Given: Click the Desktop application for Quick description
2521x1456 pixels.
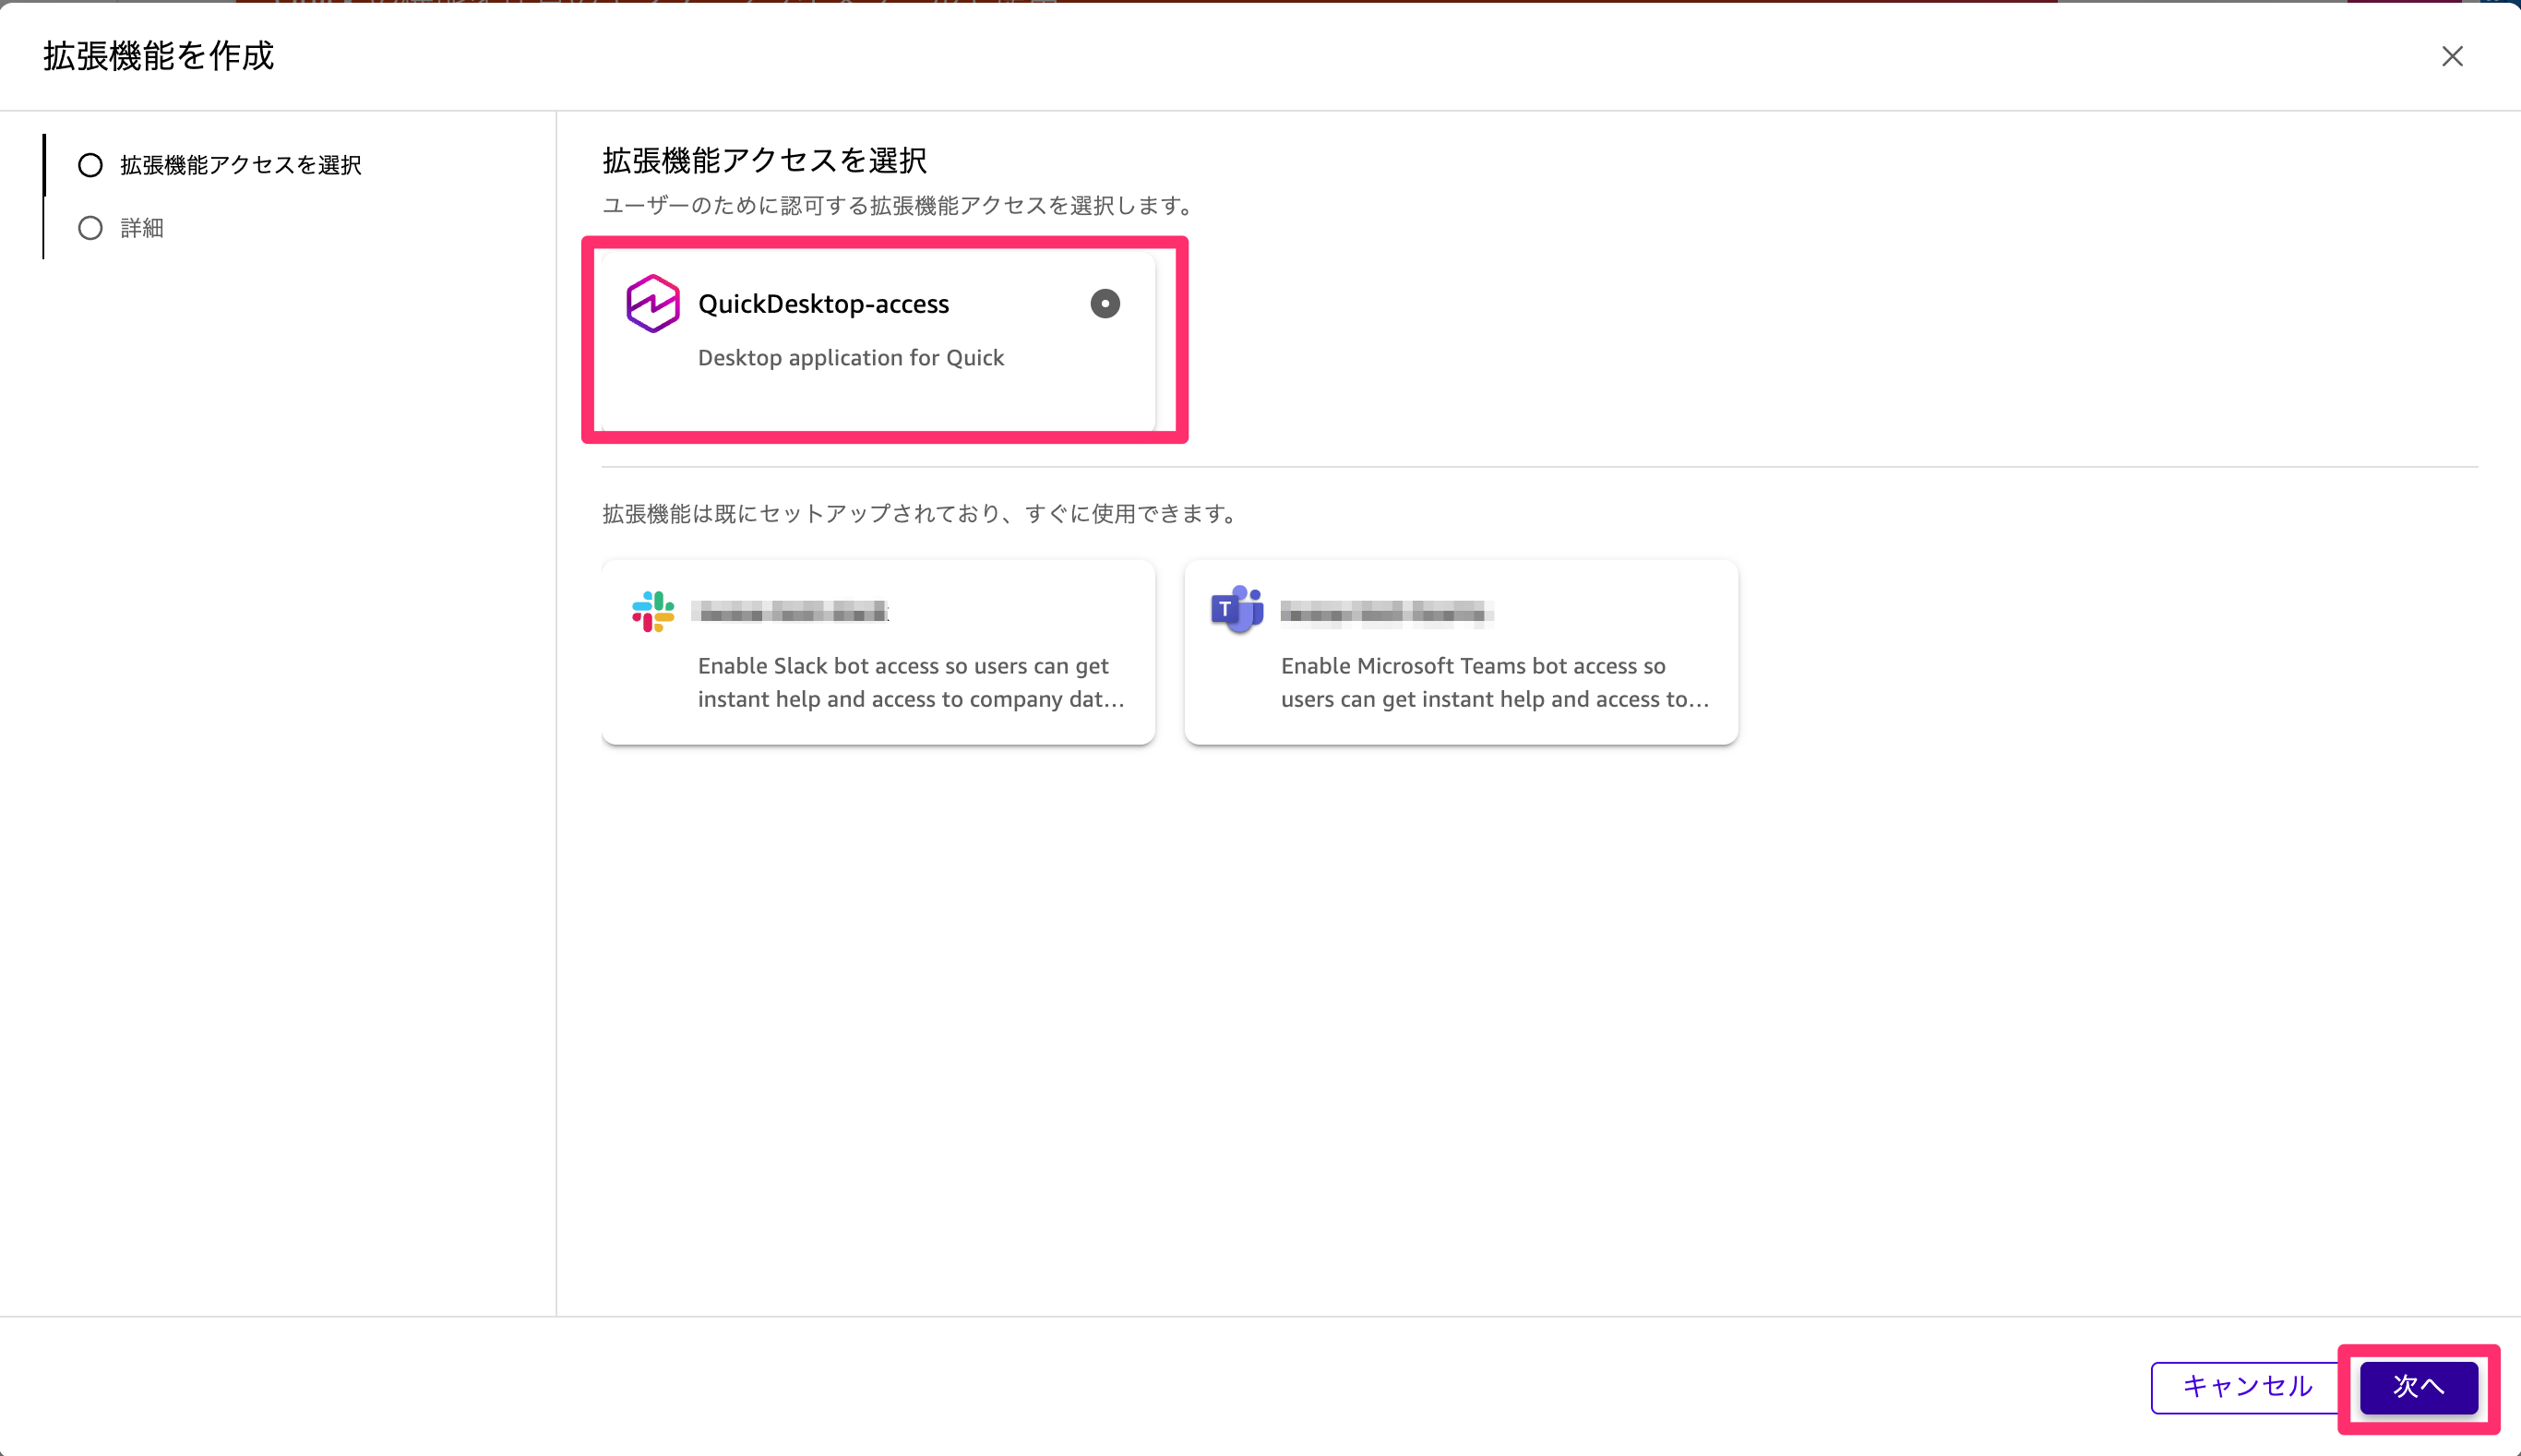Looking at the screenshot, I should click(x=851, y=358).
